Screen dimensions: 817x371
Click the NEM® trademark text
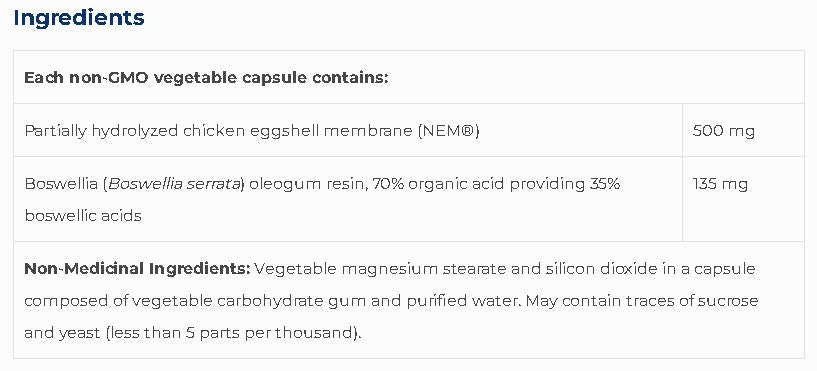(x=449, y=131)
